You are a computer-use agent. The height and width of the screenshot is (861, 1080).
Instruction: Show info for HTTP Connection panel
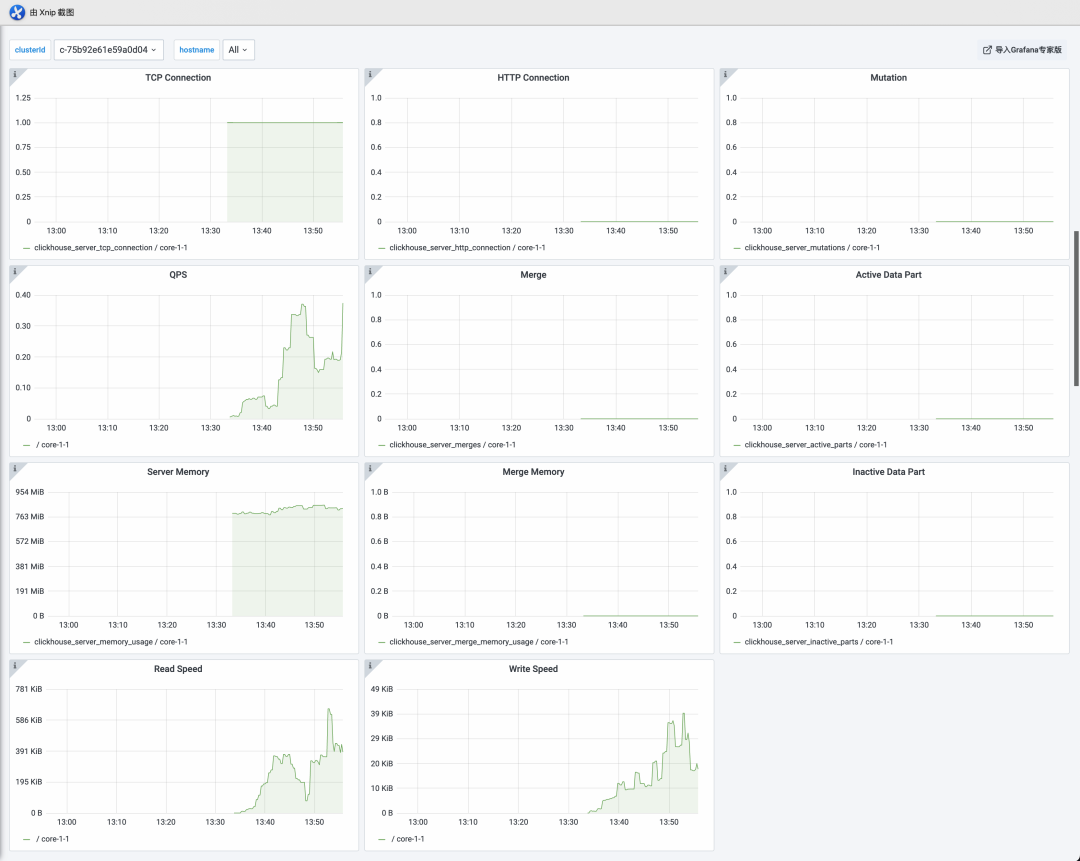(x=371, y=74)
